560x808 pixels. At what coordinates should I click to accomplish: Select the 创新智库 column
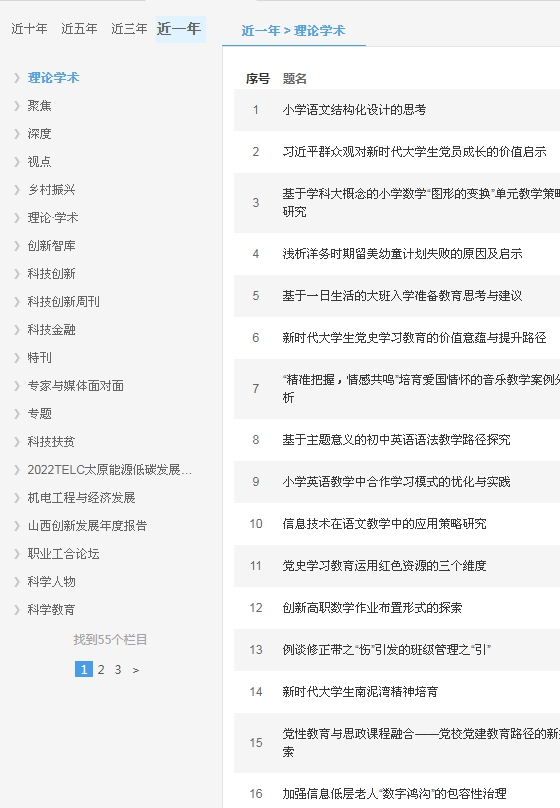pyautogui.click(x=52, y=245)
